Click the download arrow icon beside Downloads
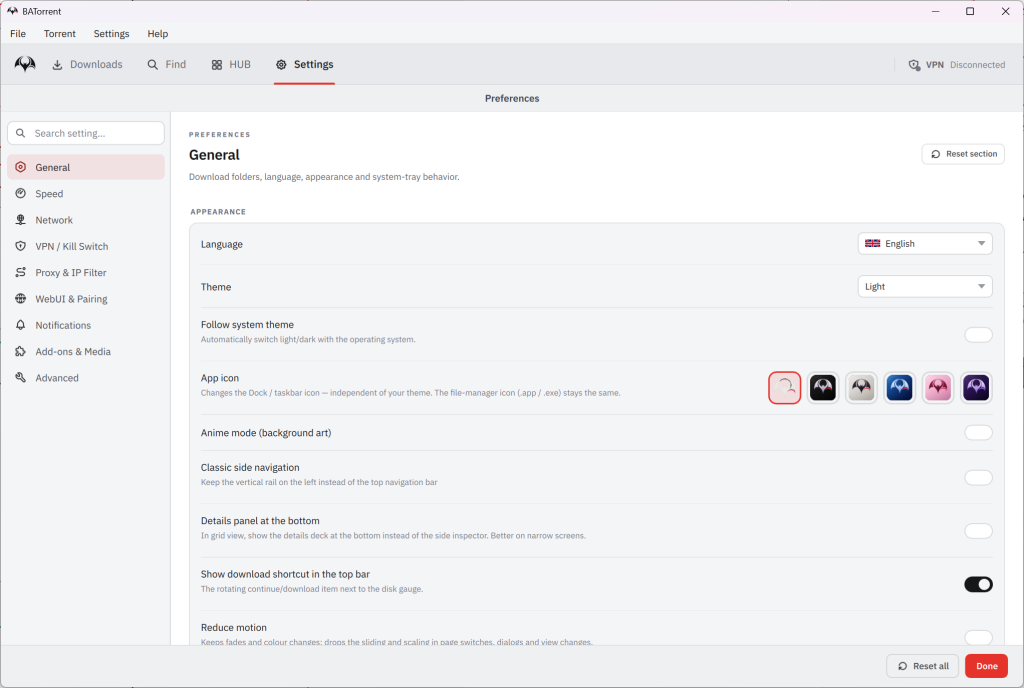The image size is (1024, 688). pos(57,65)
